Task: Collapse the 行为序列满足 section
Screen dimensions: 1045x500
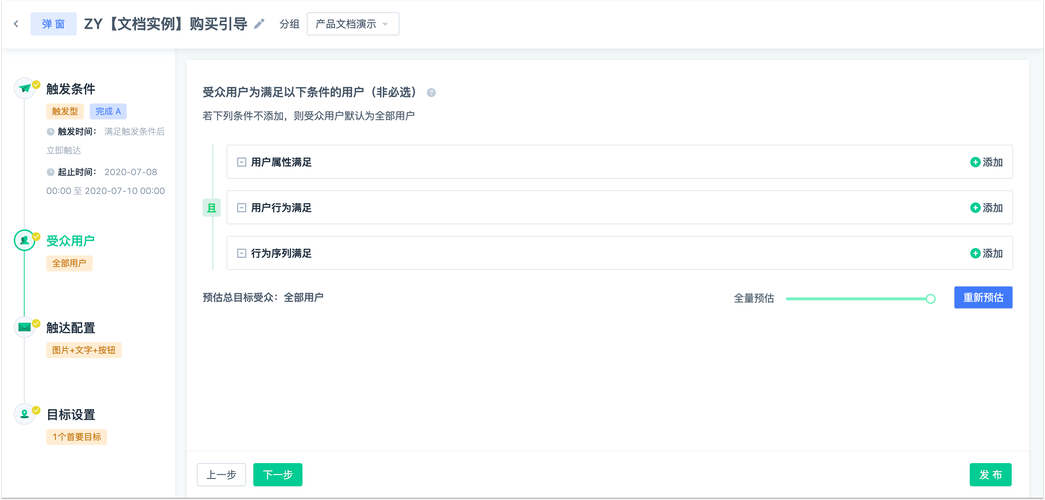Action: coord(241,253)
